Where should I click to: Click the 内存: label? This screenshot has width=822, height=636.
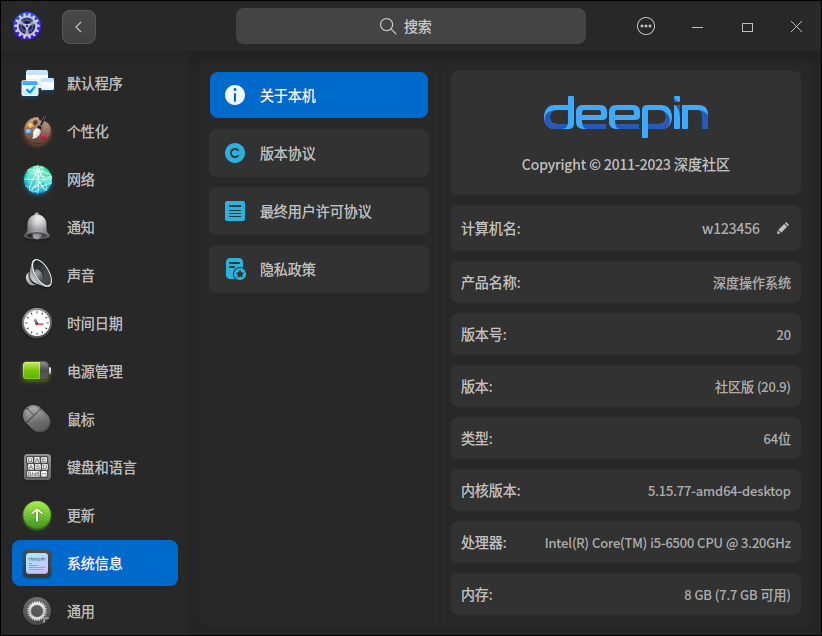pyautogui.click(x=477, y=595)
